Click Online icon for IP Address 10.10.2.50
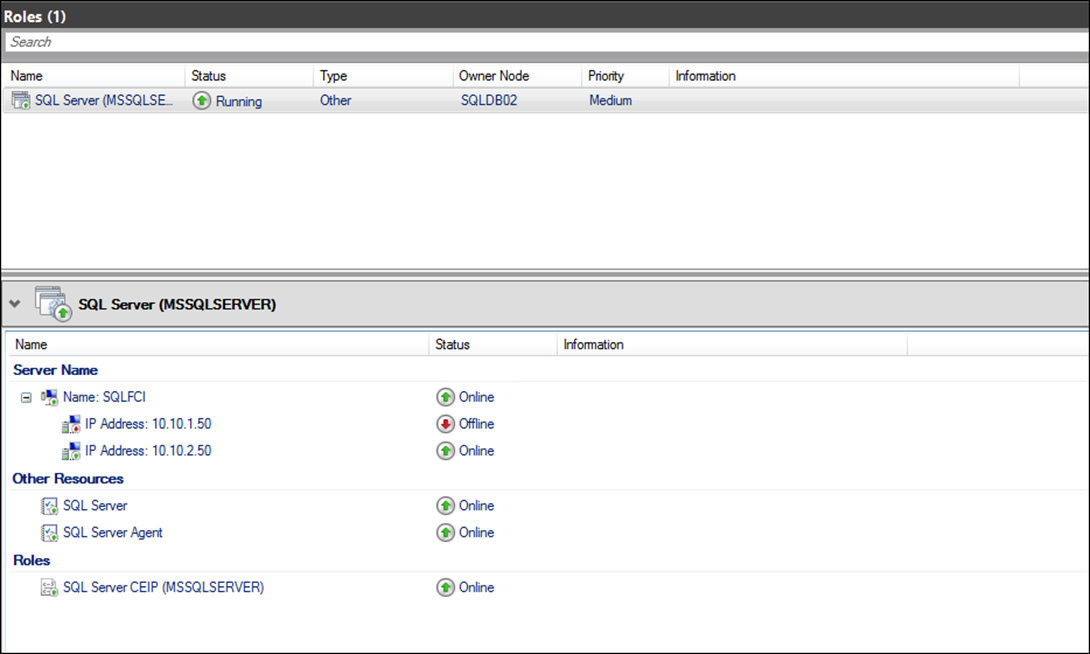1090x654 pixels. click(x=446, y=451)
